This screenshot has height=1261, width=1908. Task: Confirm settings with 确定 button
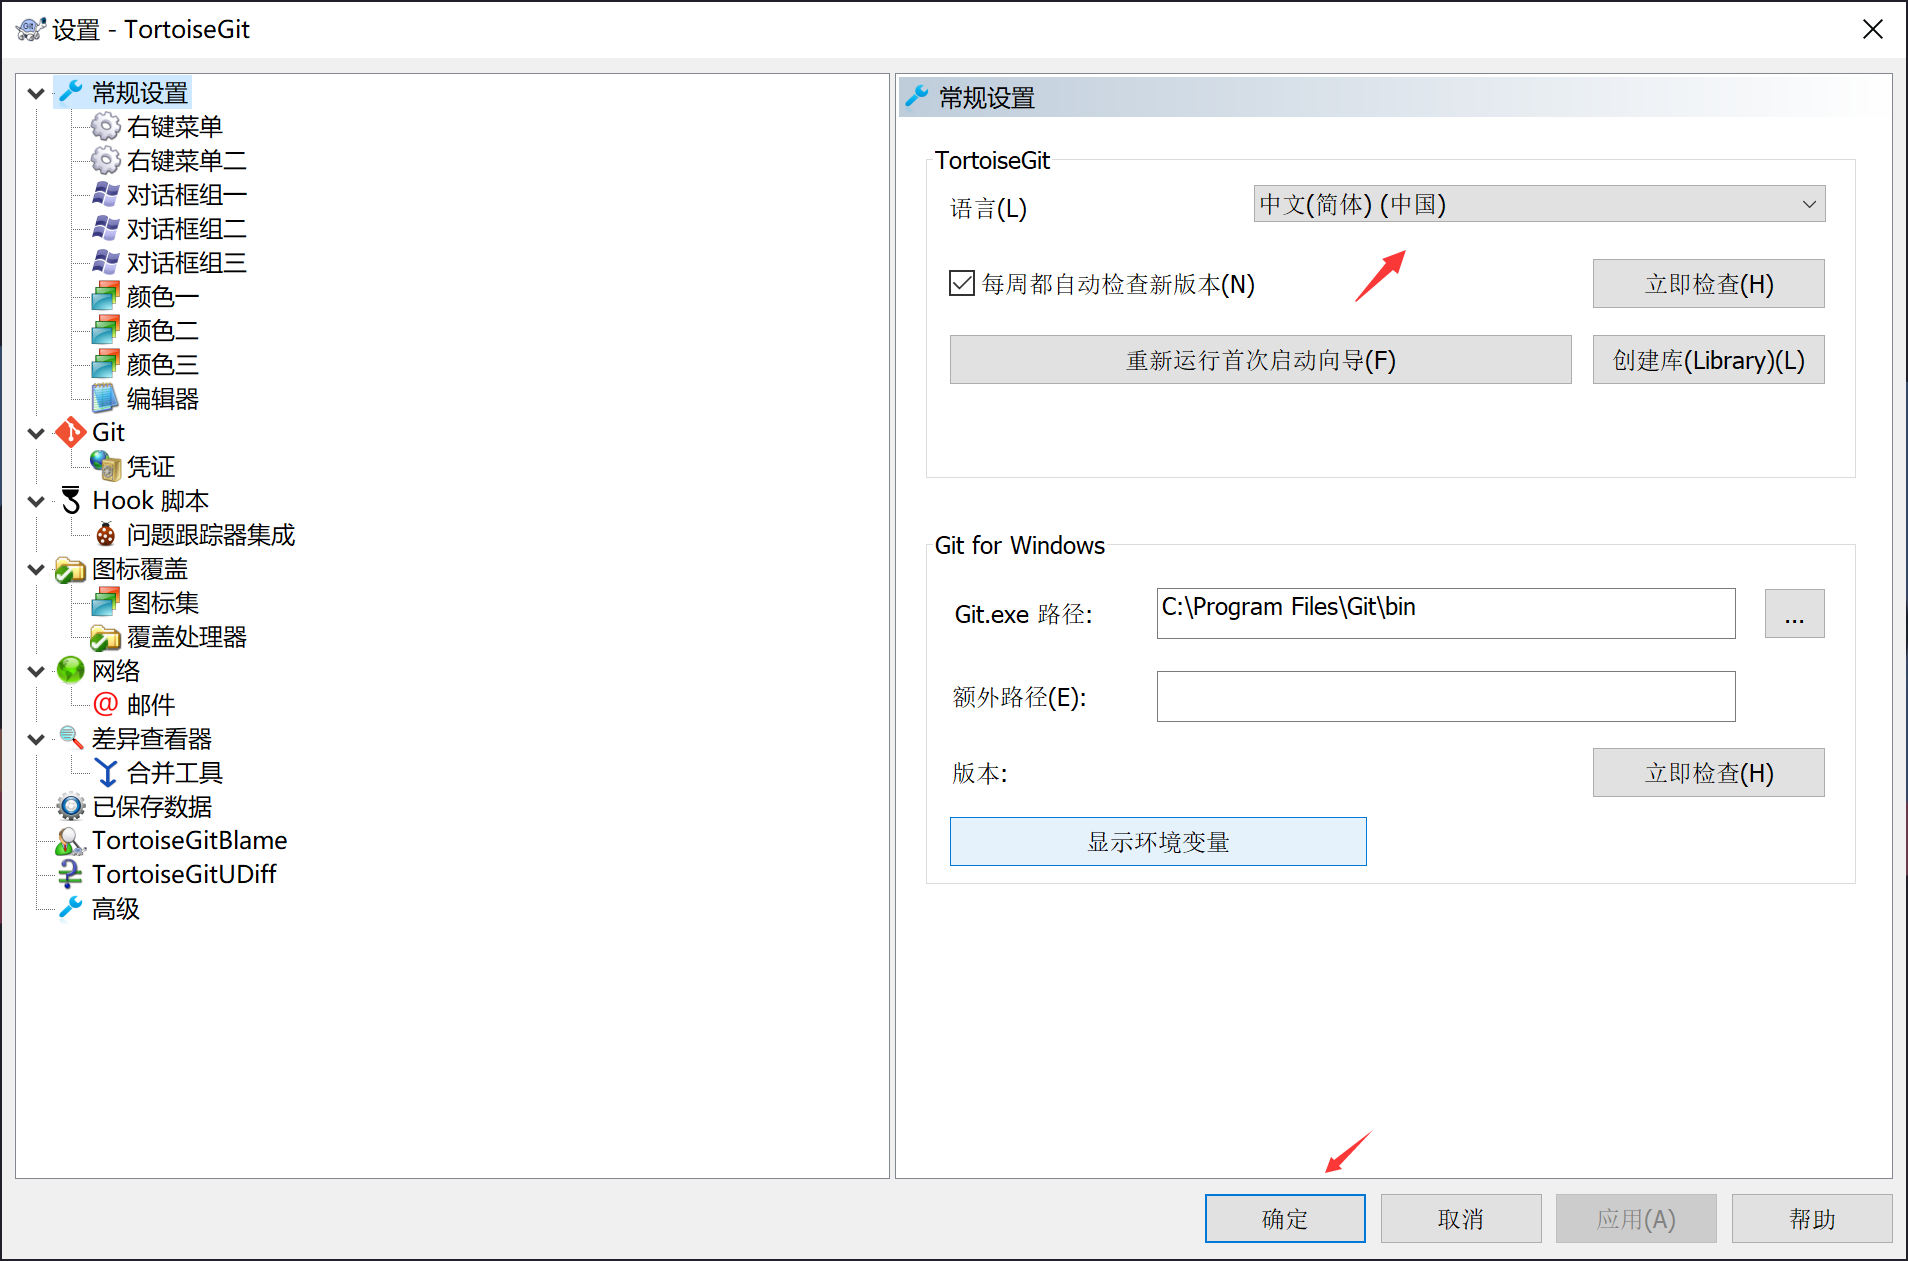pyautogui.click(x=1285, y=1219)
